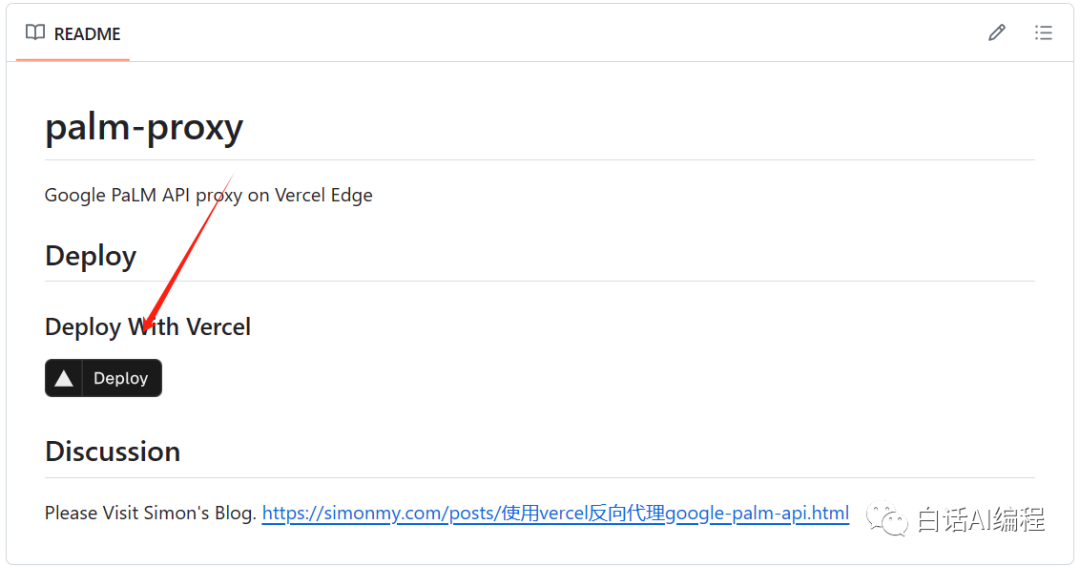Click the Deploy section heading
The image size is (1080, 567).
90,256
